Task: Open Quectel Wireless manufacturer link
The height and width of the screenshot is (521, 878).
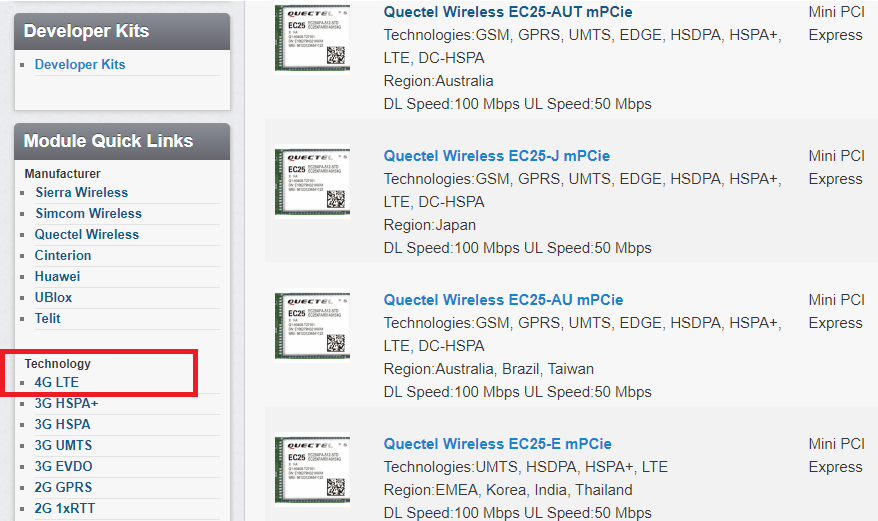Action: pos(87,234)
